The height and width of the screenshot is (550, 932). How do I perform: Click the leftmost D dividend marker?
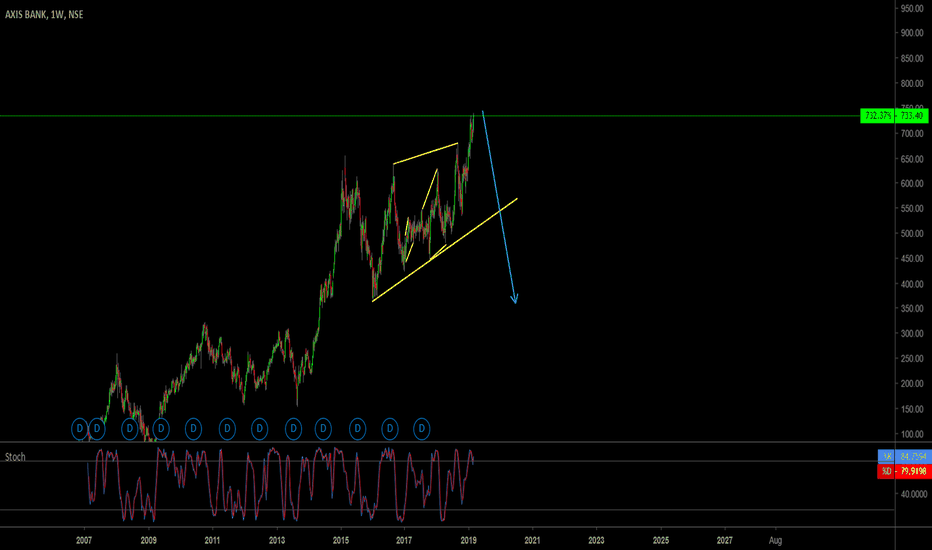(80, 429)
